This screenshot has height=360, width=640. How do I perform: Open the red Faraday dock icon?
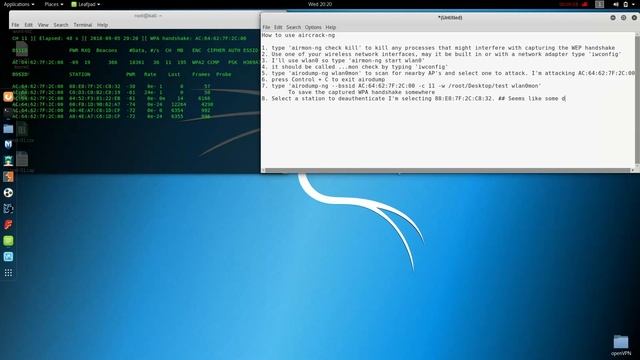[x=8, y=224]
